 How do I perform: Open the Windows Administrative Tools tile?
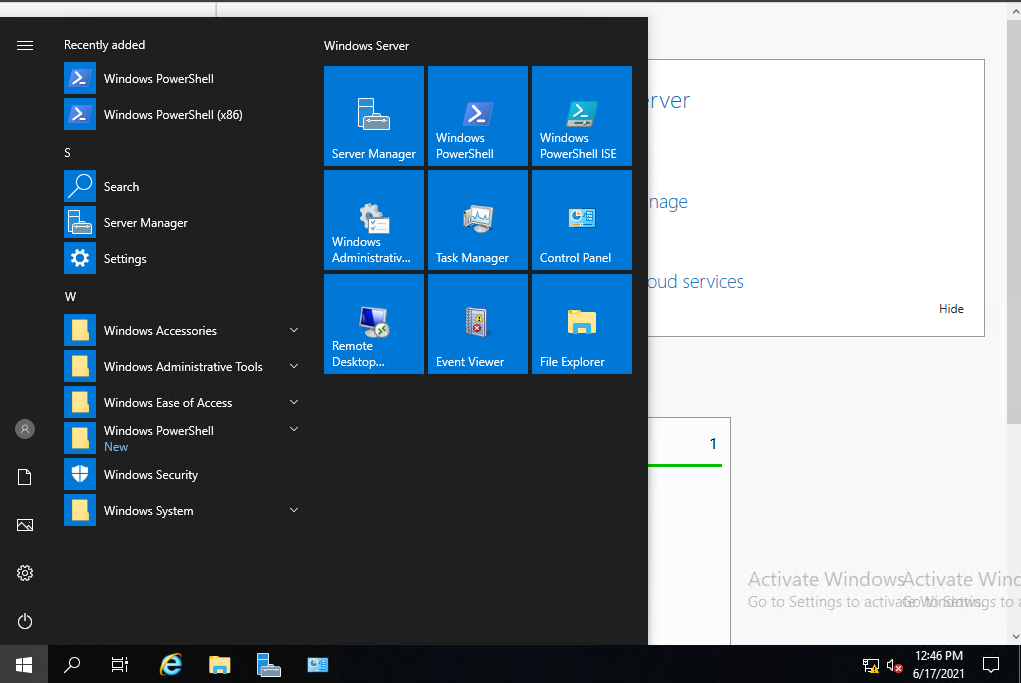(x=374, y=220)
